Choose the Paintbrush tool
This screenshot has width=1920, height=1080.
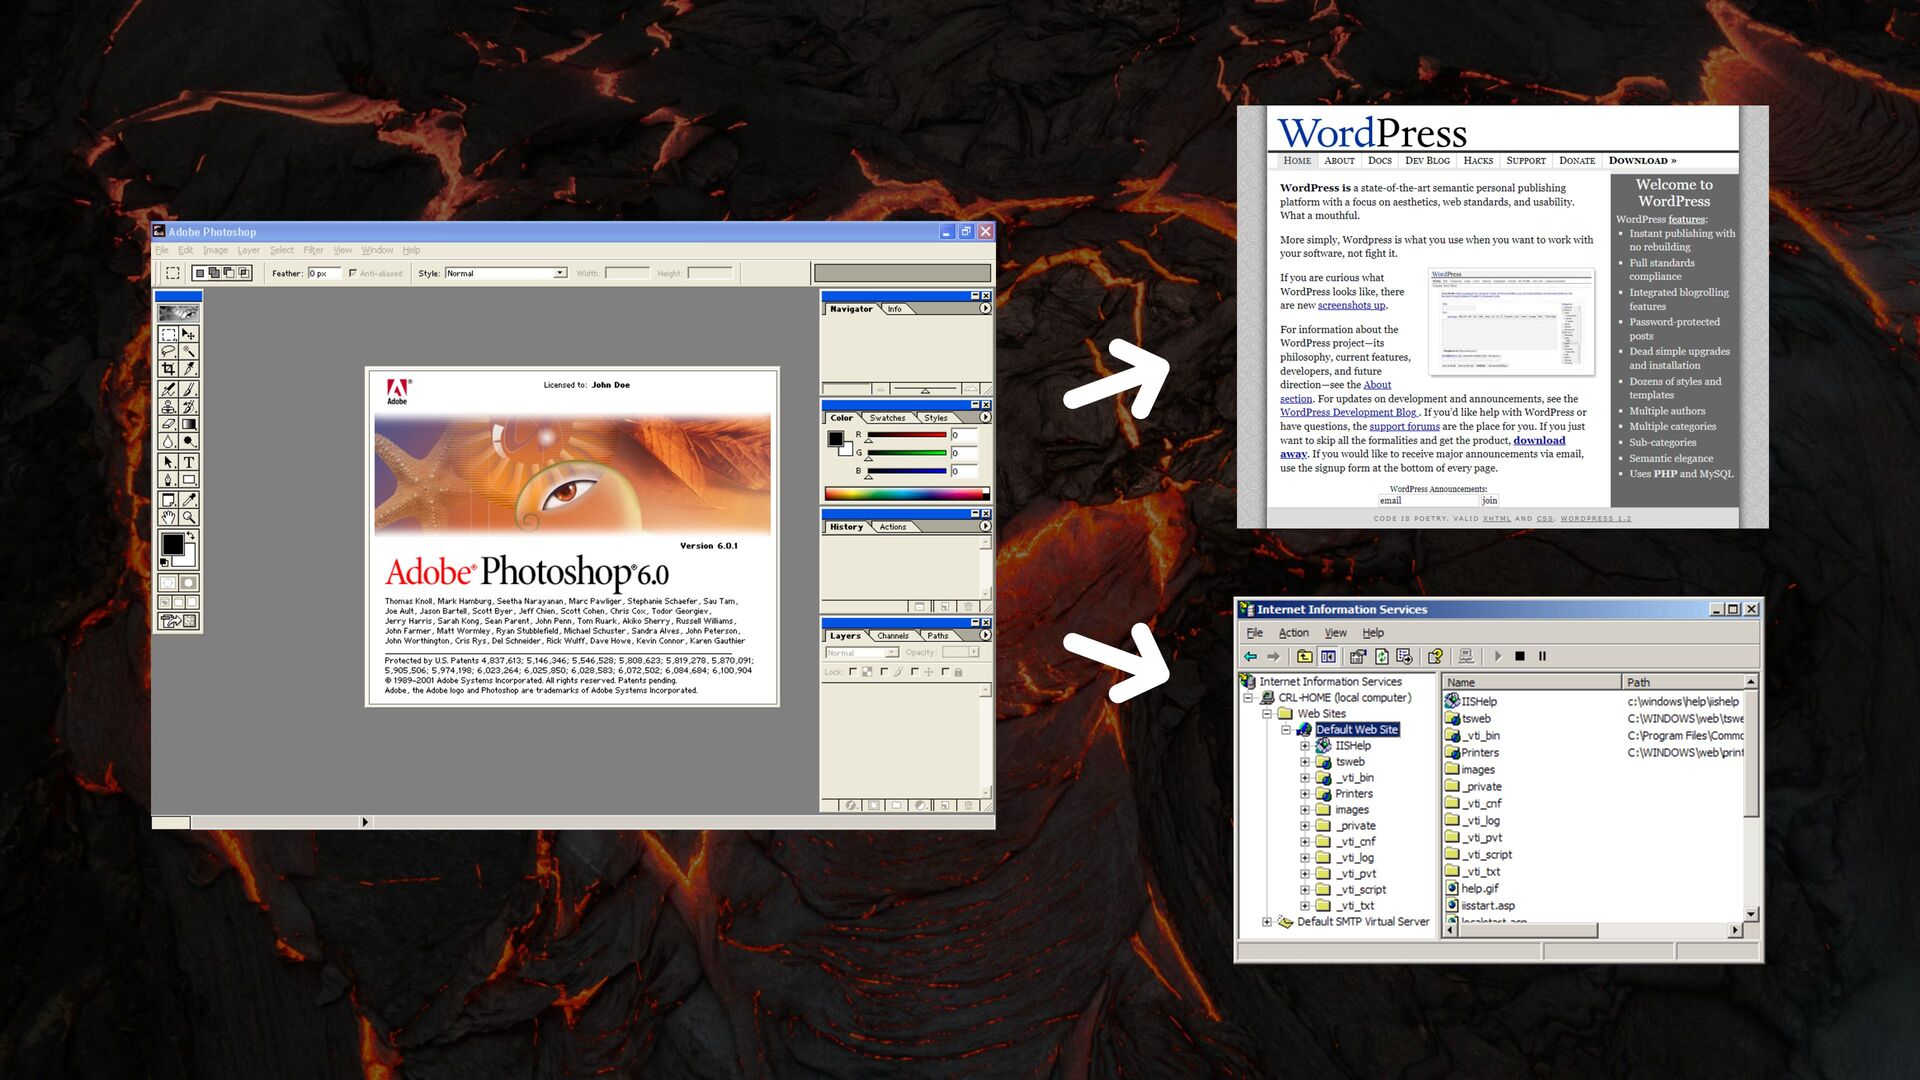tap(188, 389)
